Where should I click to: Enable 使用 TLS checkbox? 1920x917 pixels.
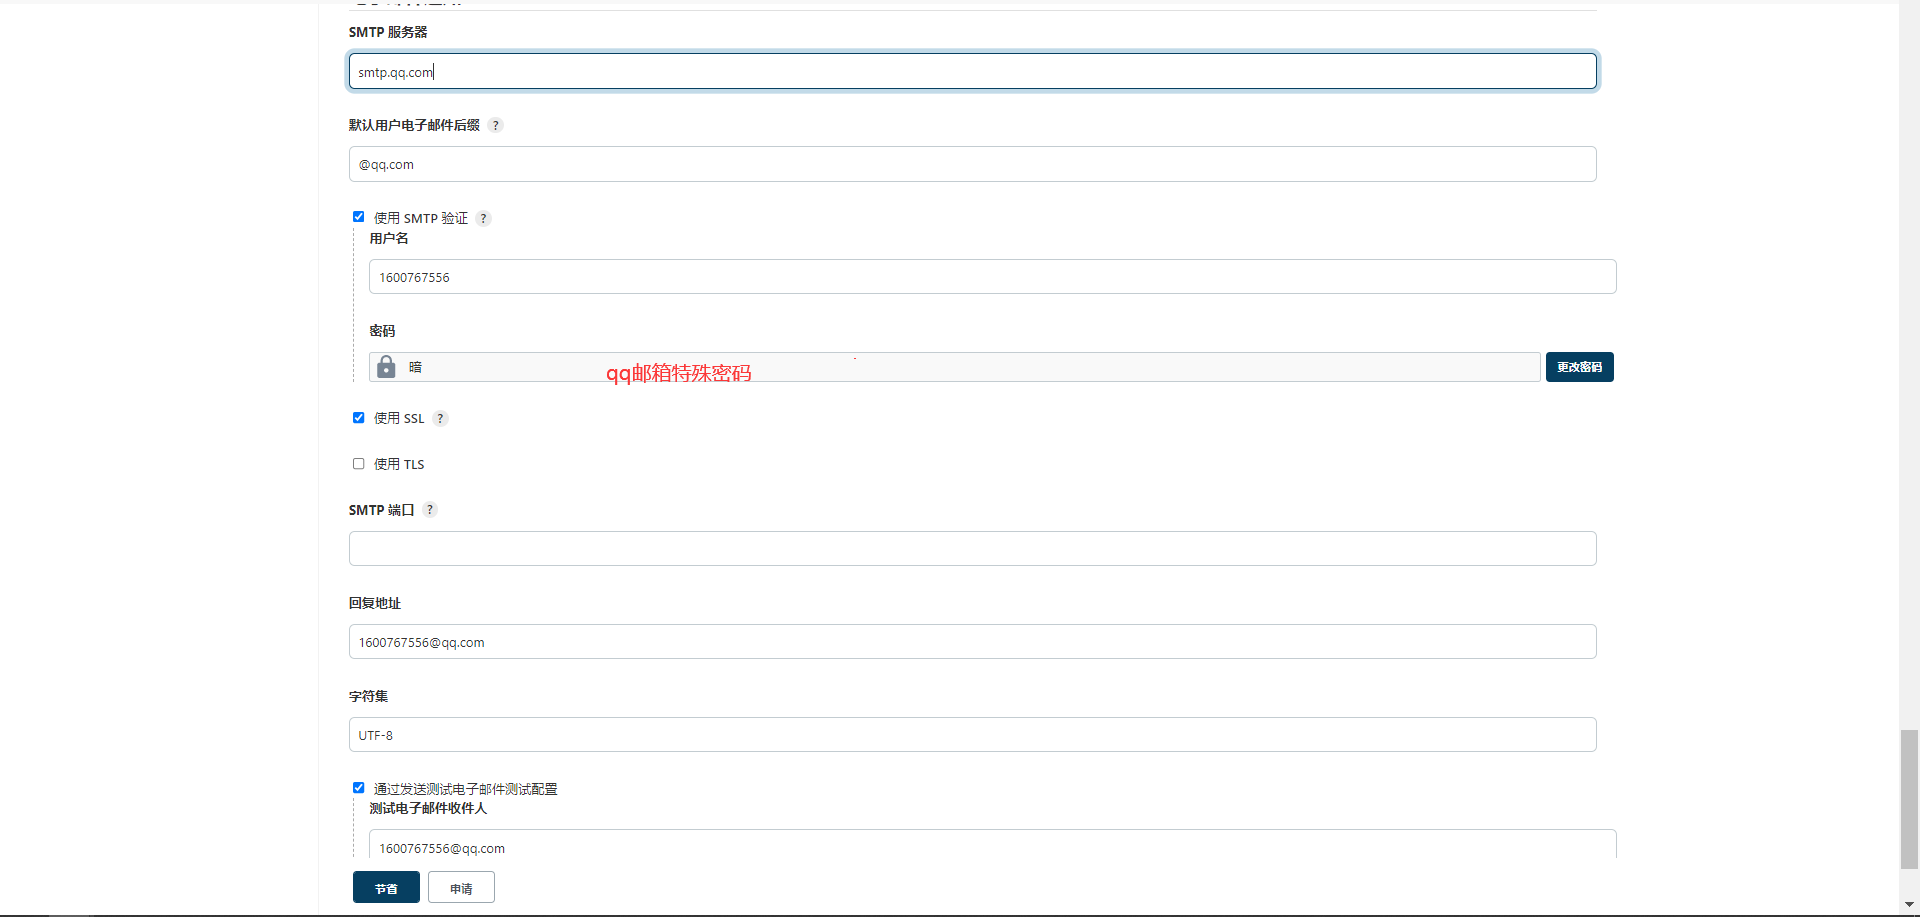pyautogui.click(x=358, y=464)
